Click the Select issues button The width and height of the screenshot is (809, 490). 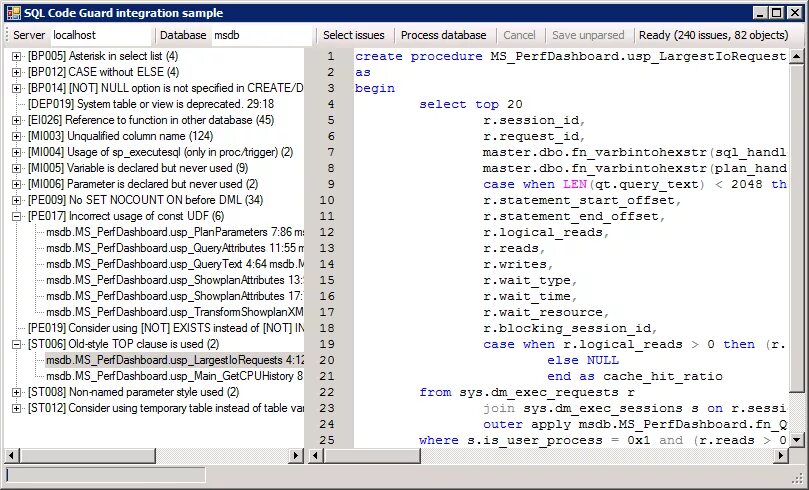click(x=354, y=35)
